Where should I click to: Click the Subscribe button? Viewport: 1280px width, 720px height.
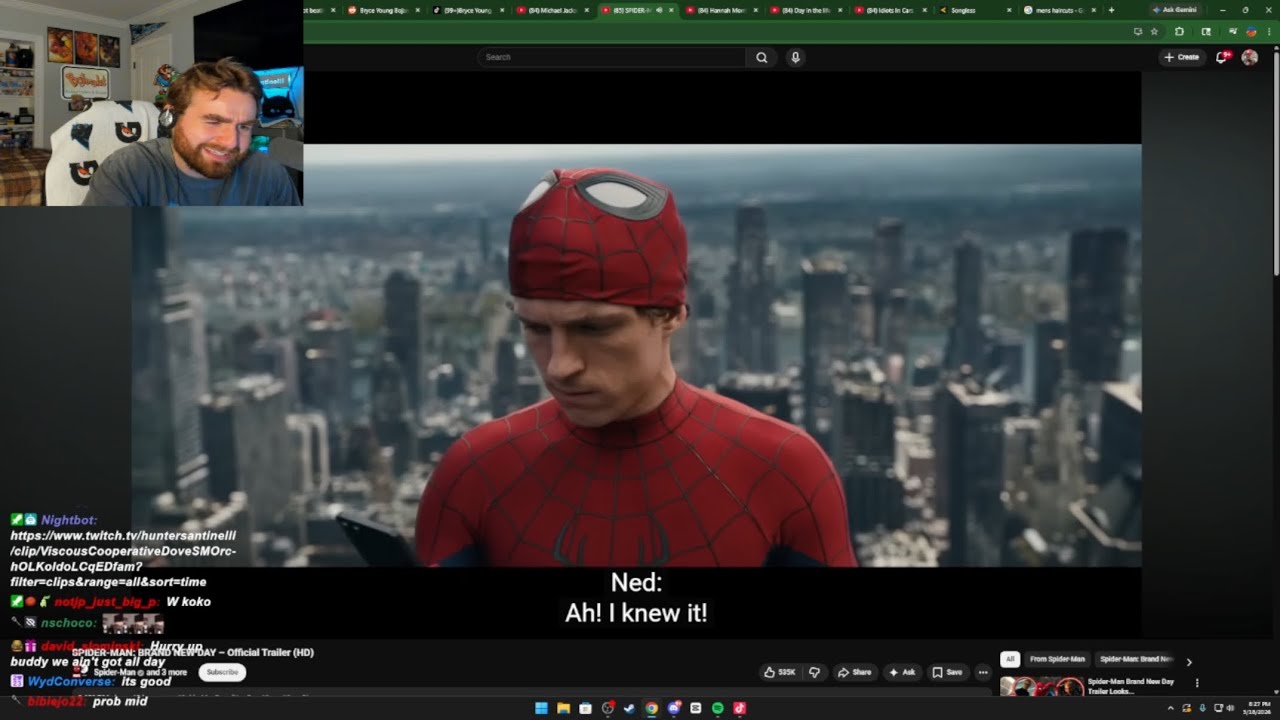pyautogui.click(x=222, y=672)
